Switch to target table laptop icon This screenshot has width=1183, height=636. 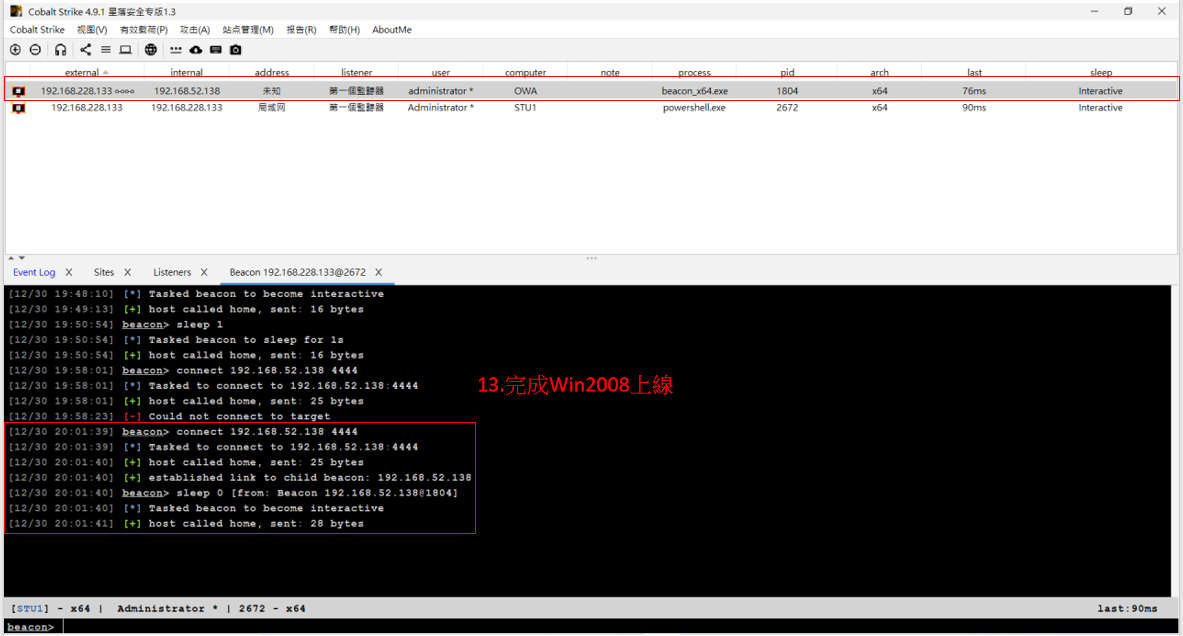coord(125,50)
